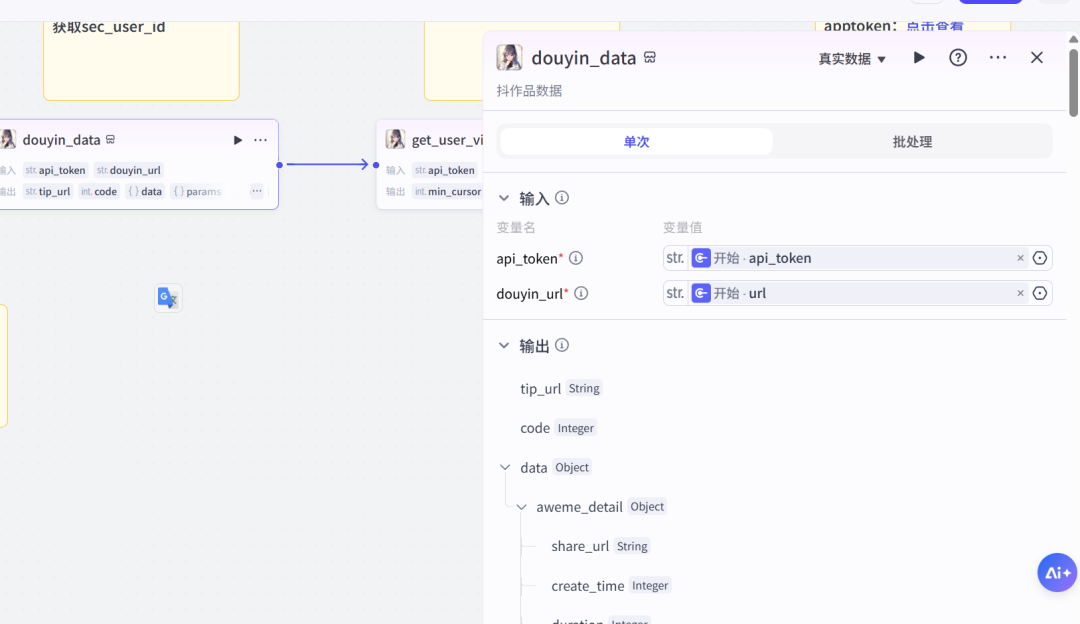
Task: Show info for douyin_url parameter
Action: coord(581,293)
